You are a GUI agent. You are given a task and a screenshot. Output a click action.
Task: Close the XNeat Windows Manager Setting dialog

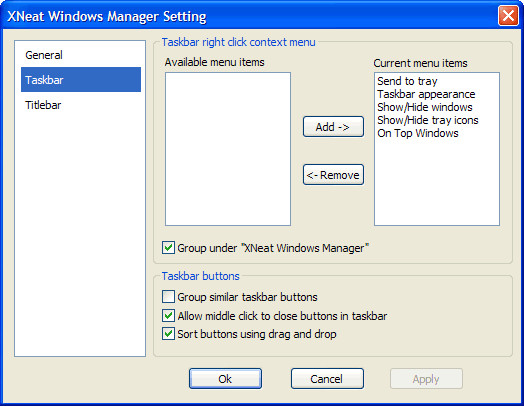point(508,15)
